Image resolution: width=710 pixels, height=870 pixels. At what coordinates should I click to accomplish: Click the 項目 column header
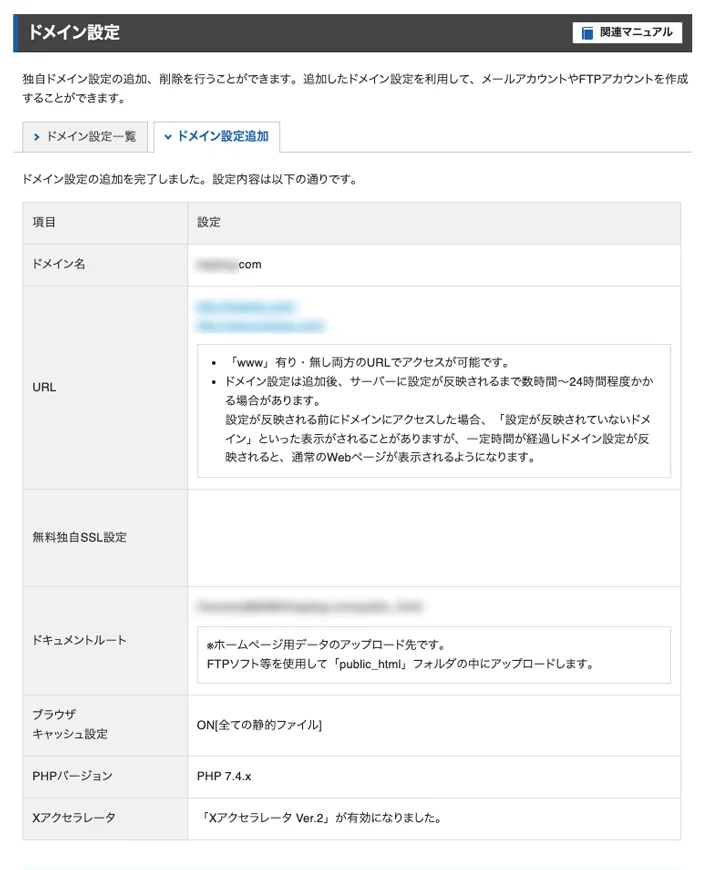coord(44,222)
